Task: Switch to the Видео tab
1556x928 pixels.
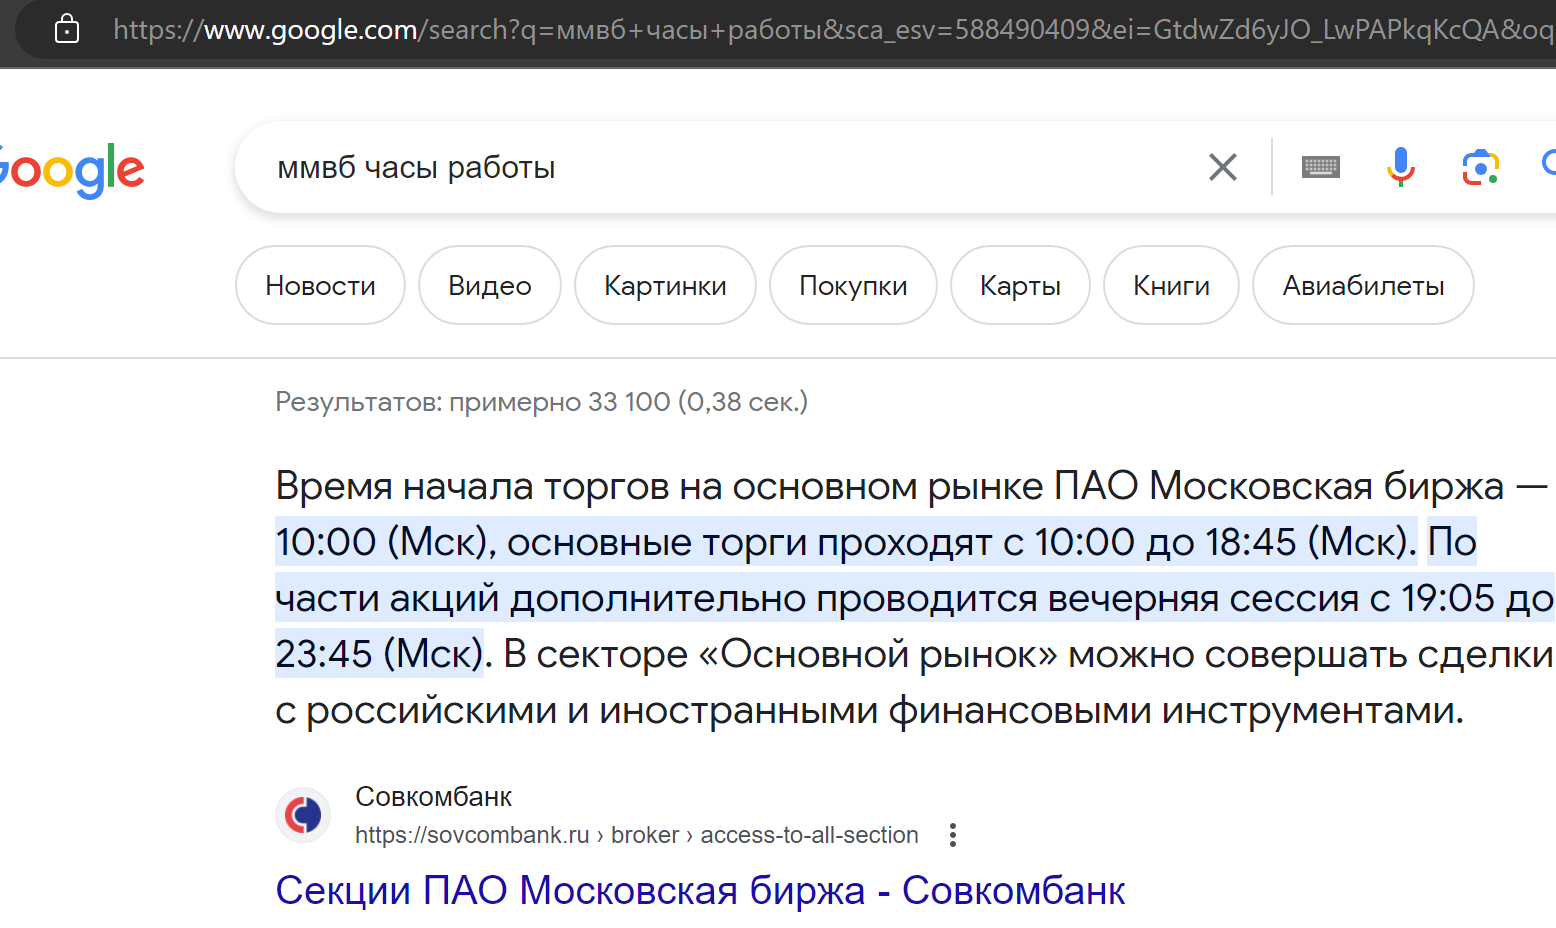Action: coord(490,285)
